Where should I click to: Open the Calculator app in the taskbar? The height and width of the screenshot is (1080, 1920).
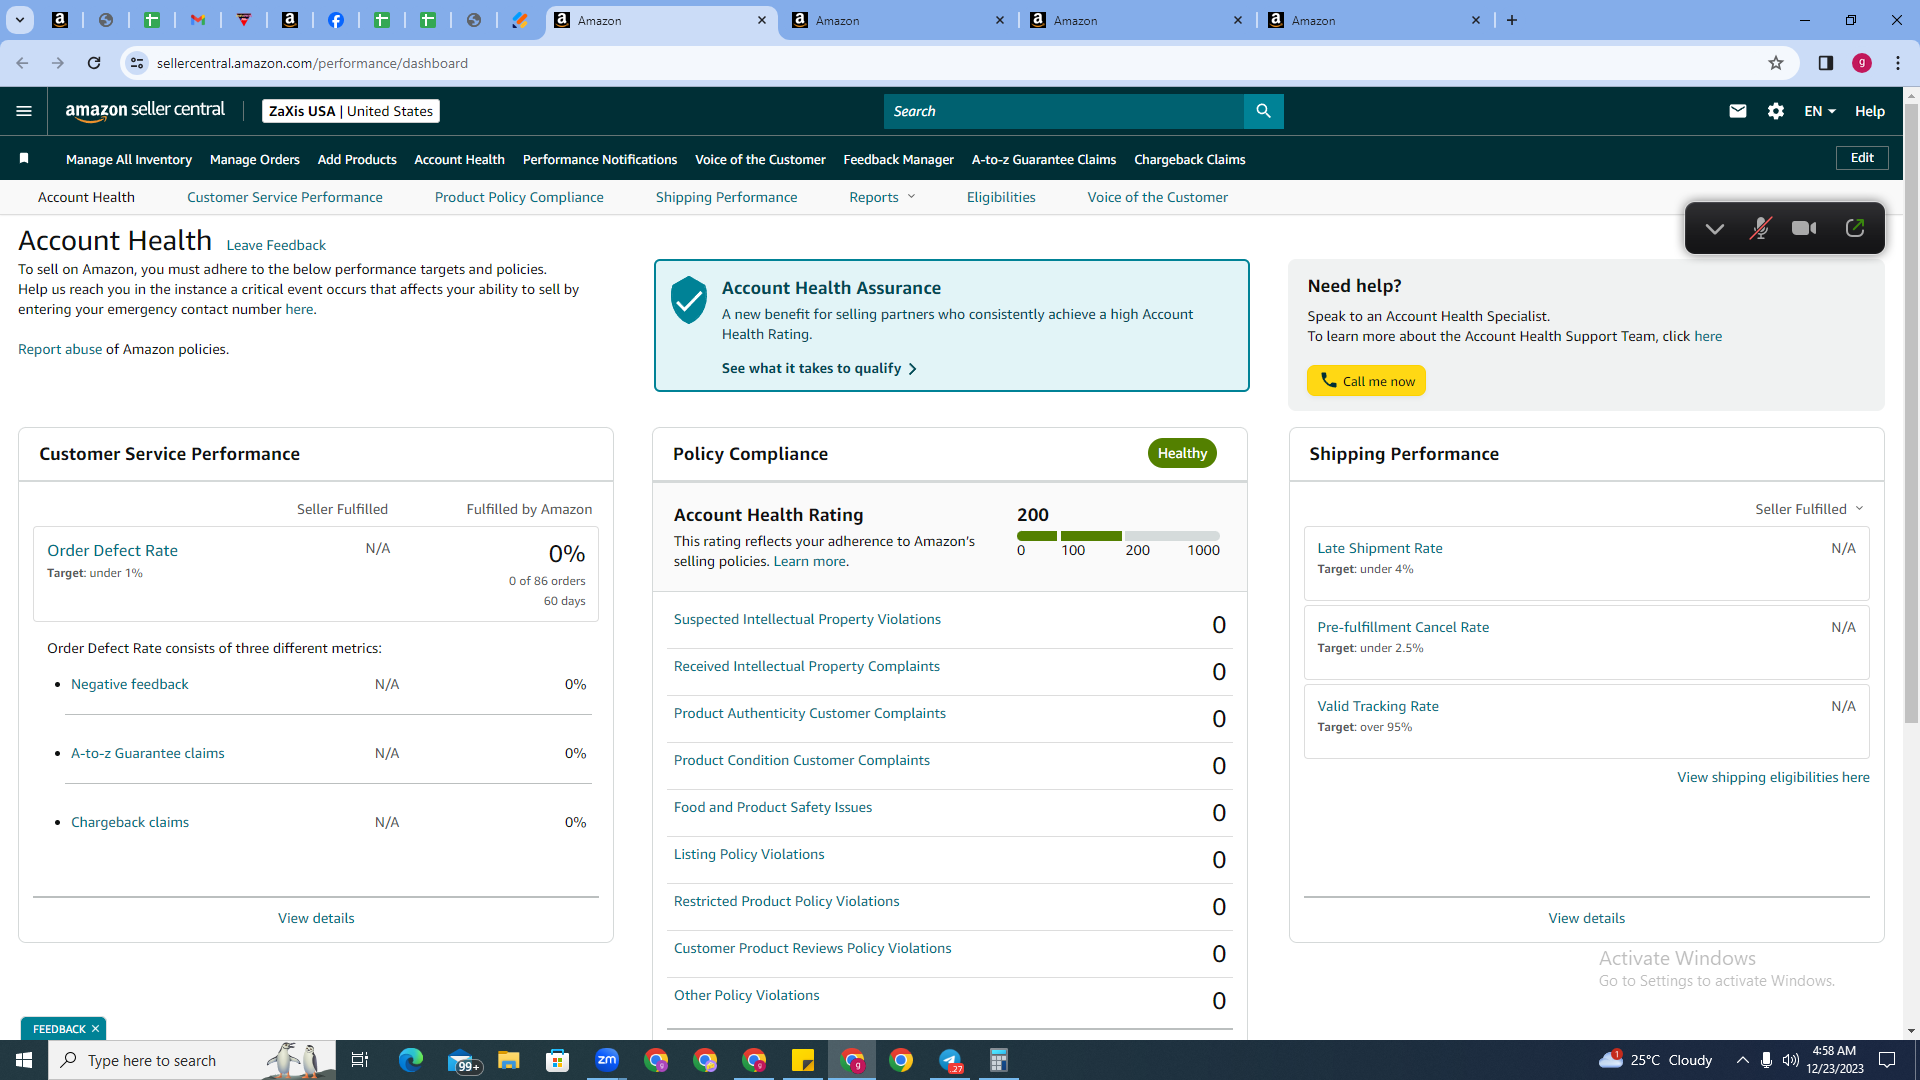pos(999,1060)
